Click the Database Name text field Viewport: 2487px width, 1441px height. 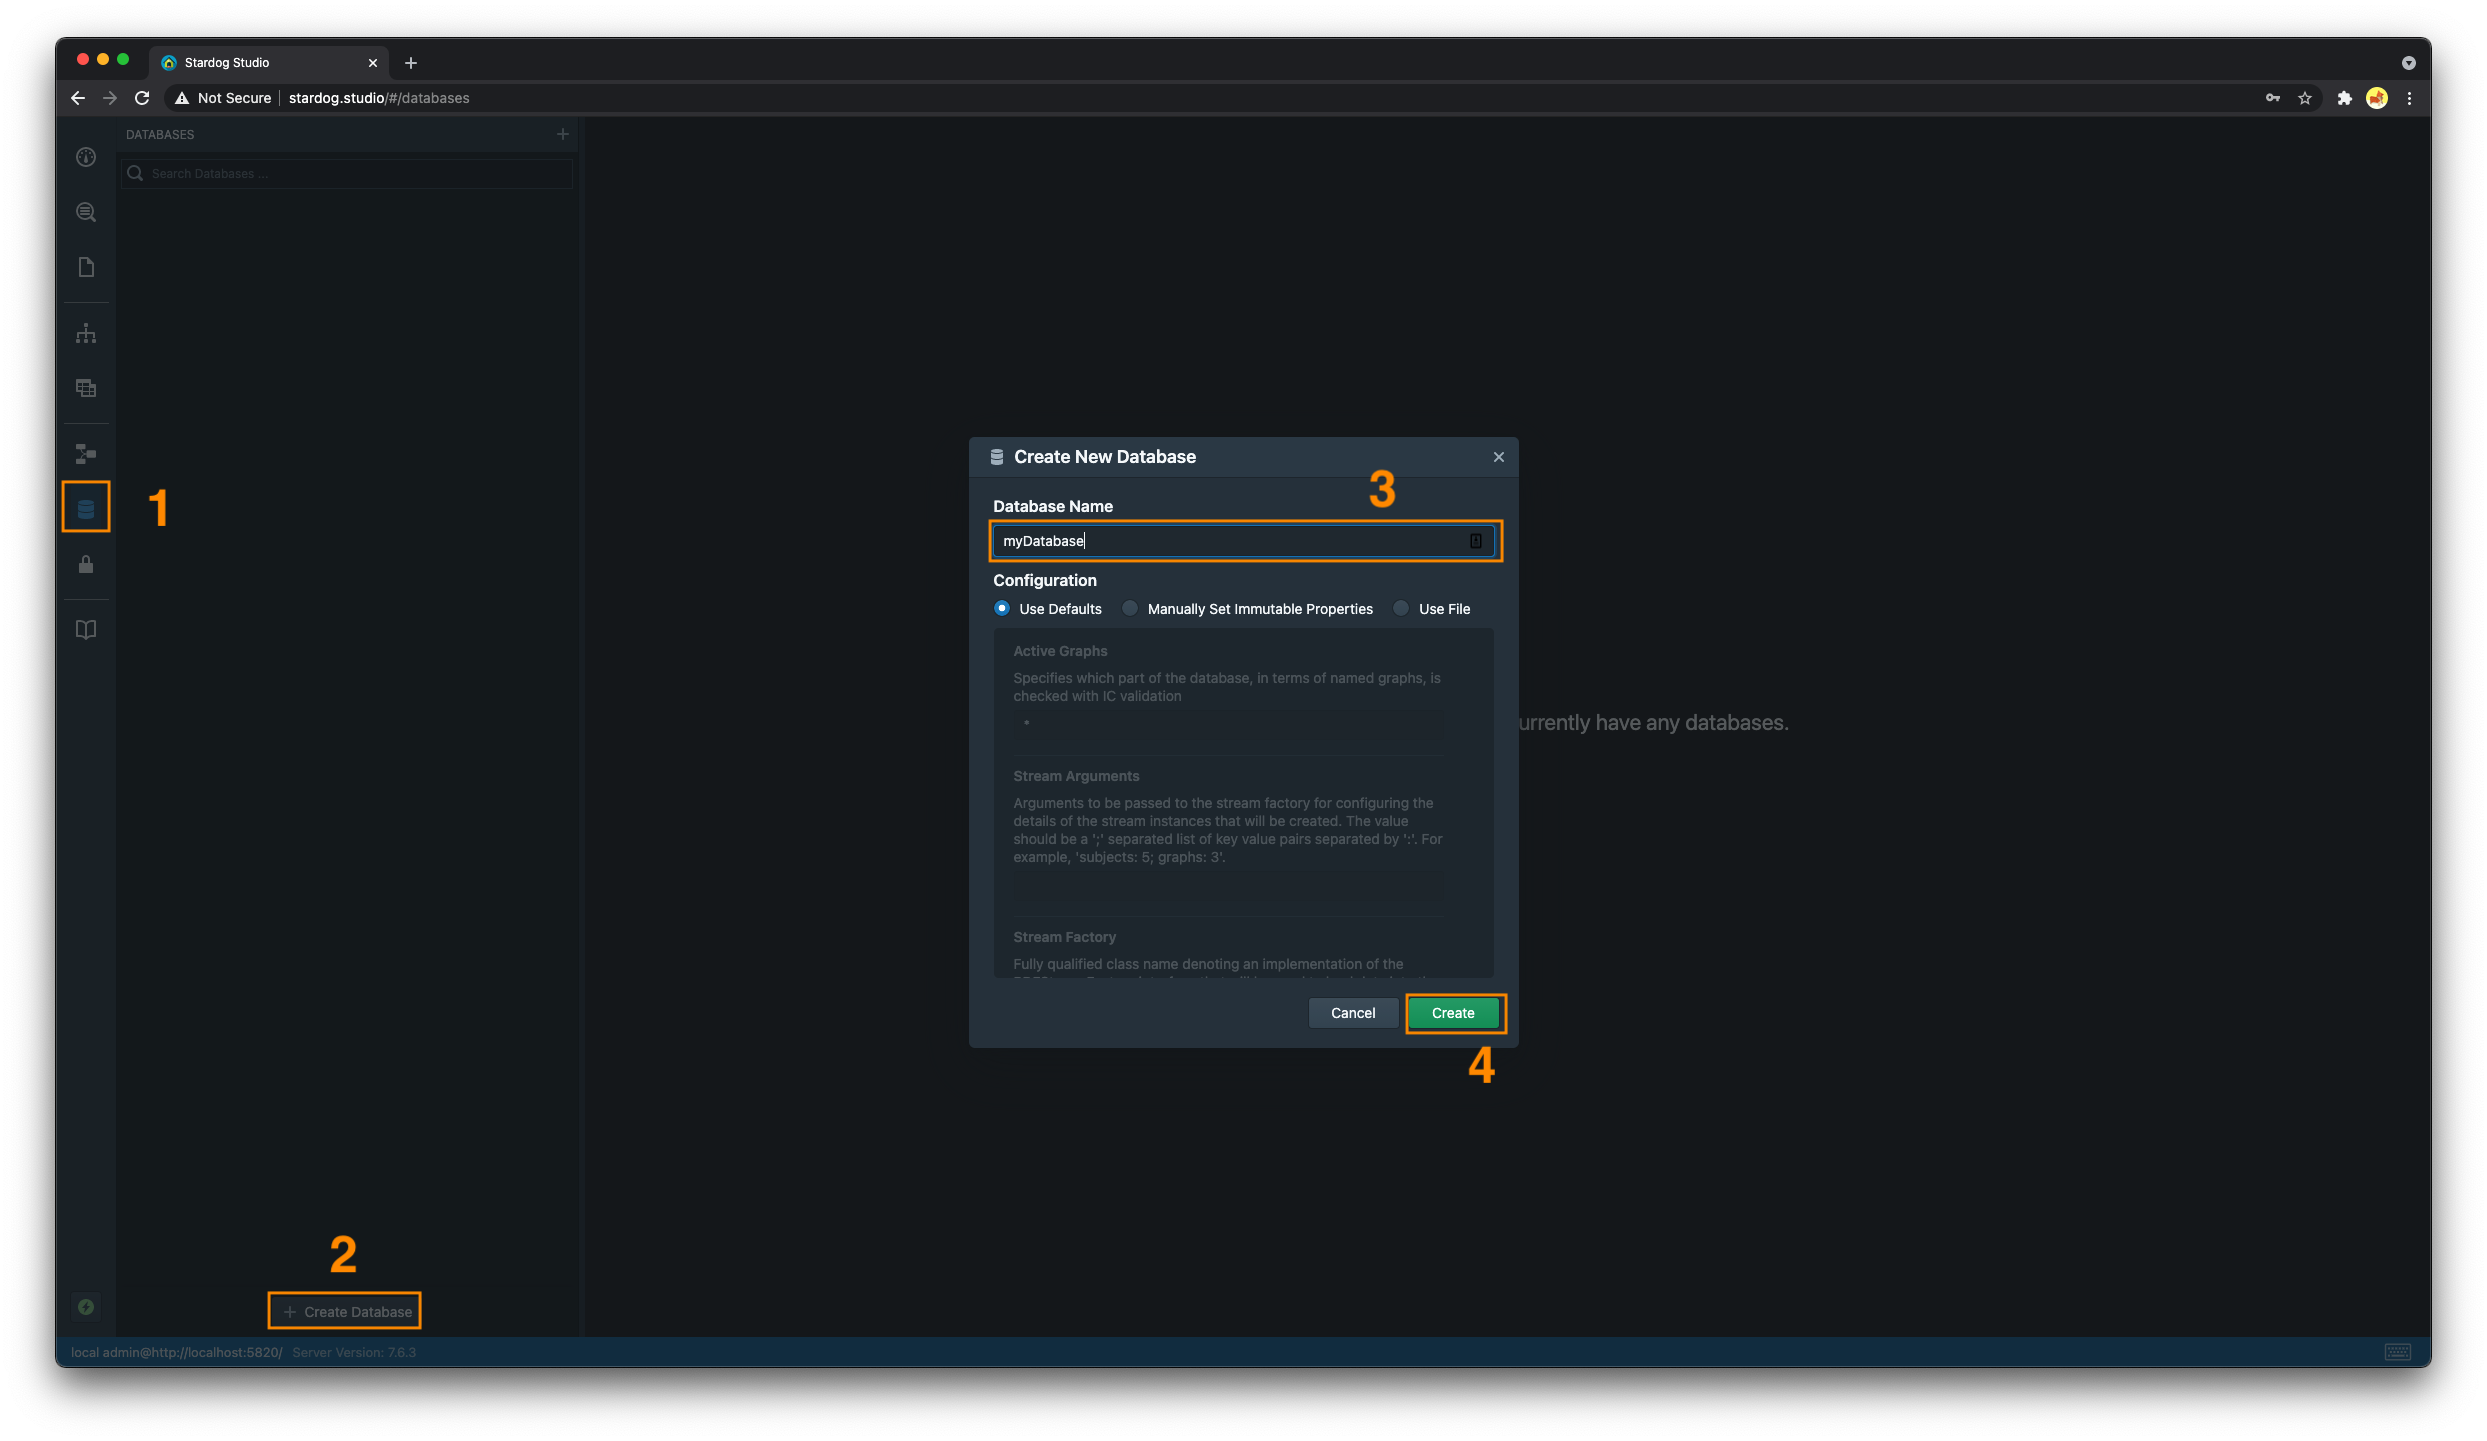tap(1230, 541)
